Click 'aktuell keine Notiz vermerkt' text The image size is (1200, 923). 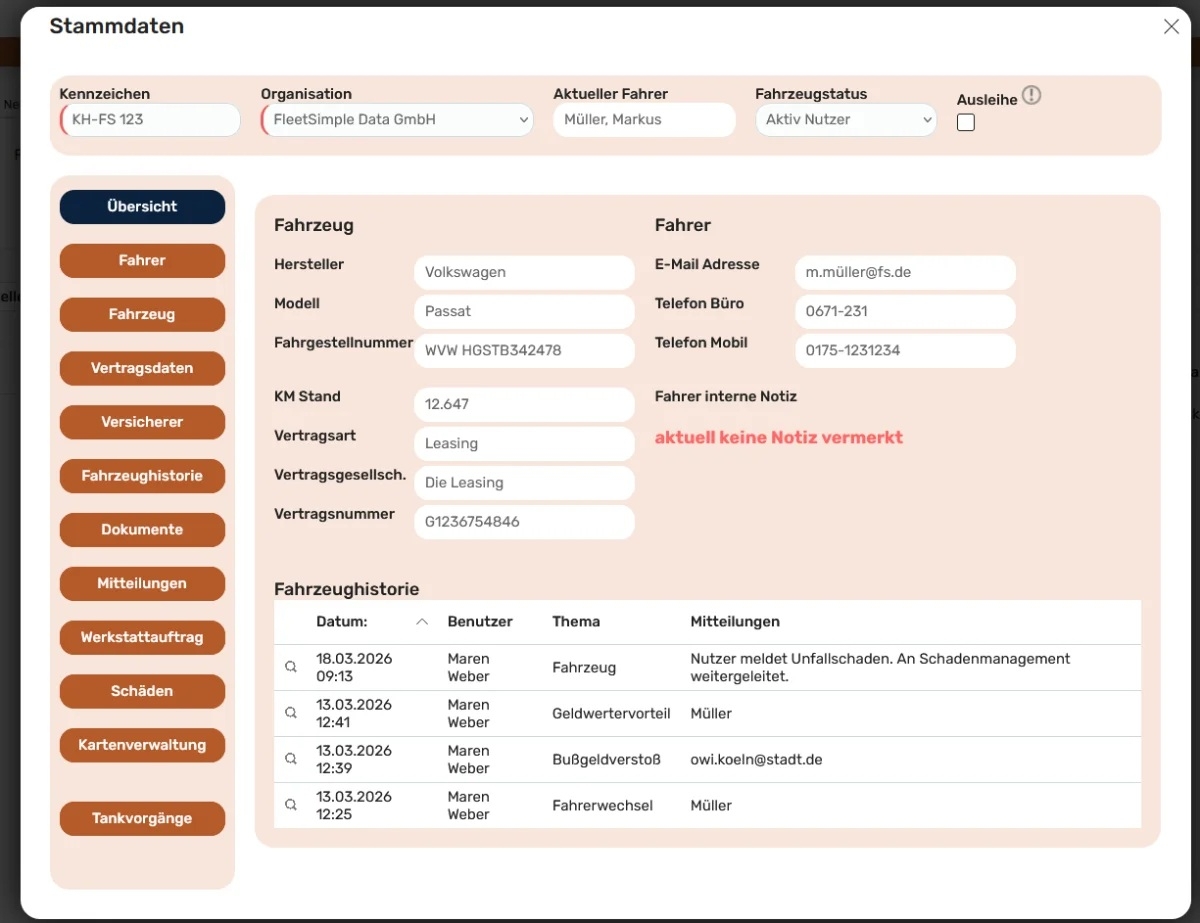click(x=779, y=437)
